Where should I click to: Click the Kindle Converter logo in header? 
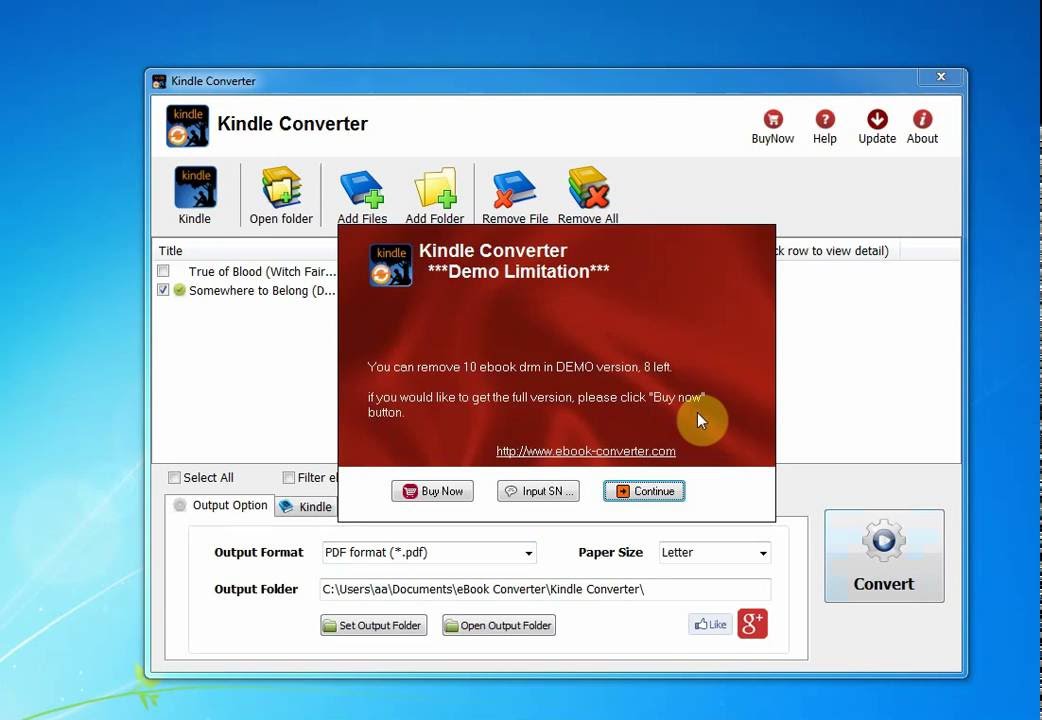click(187, 126)
